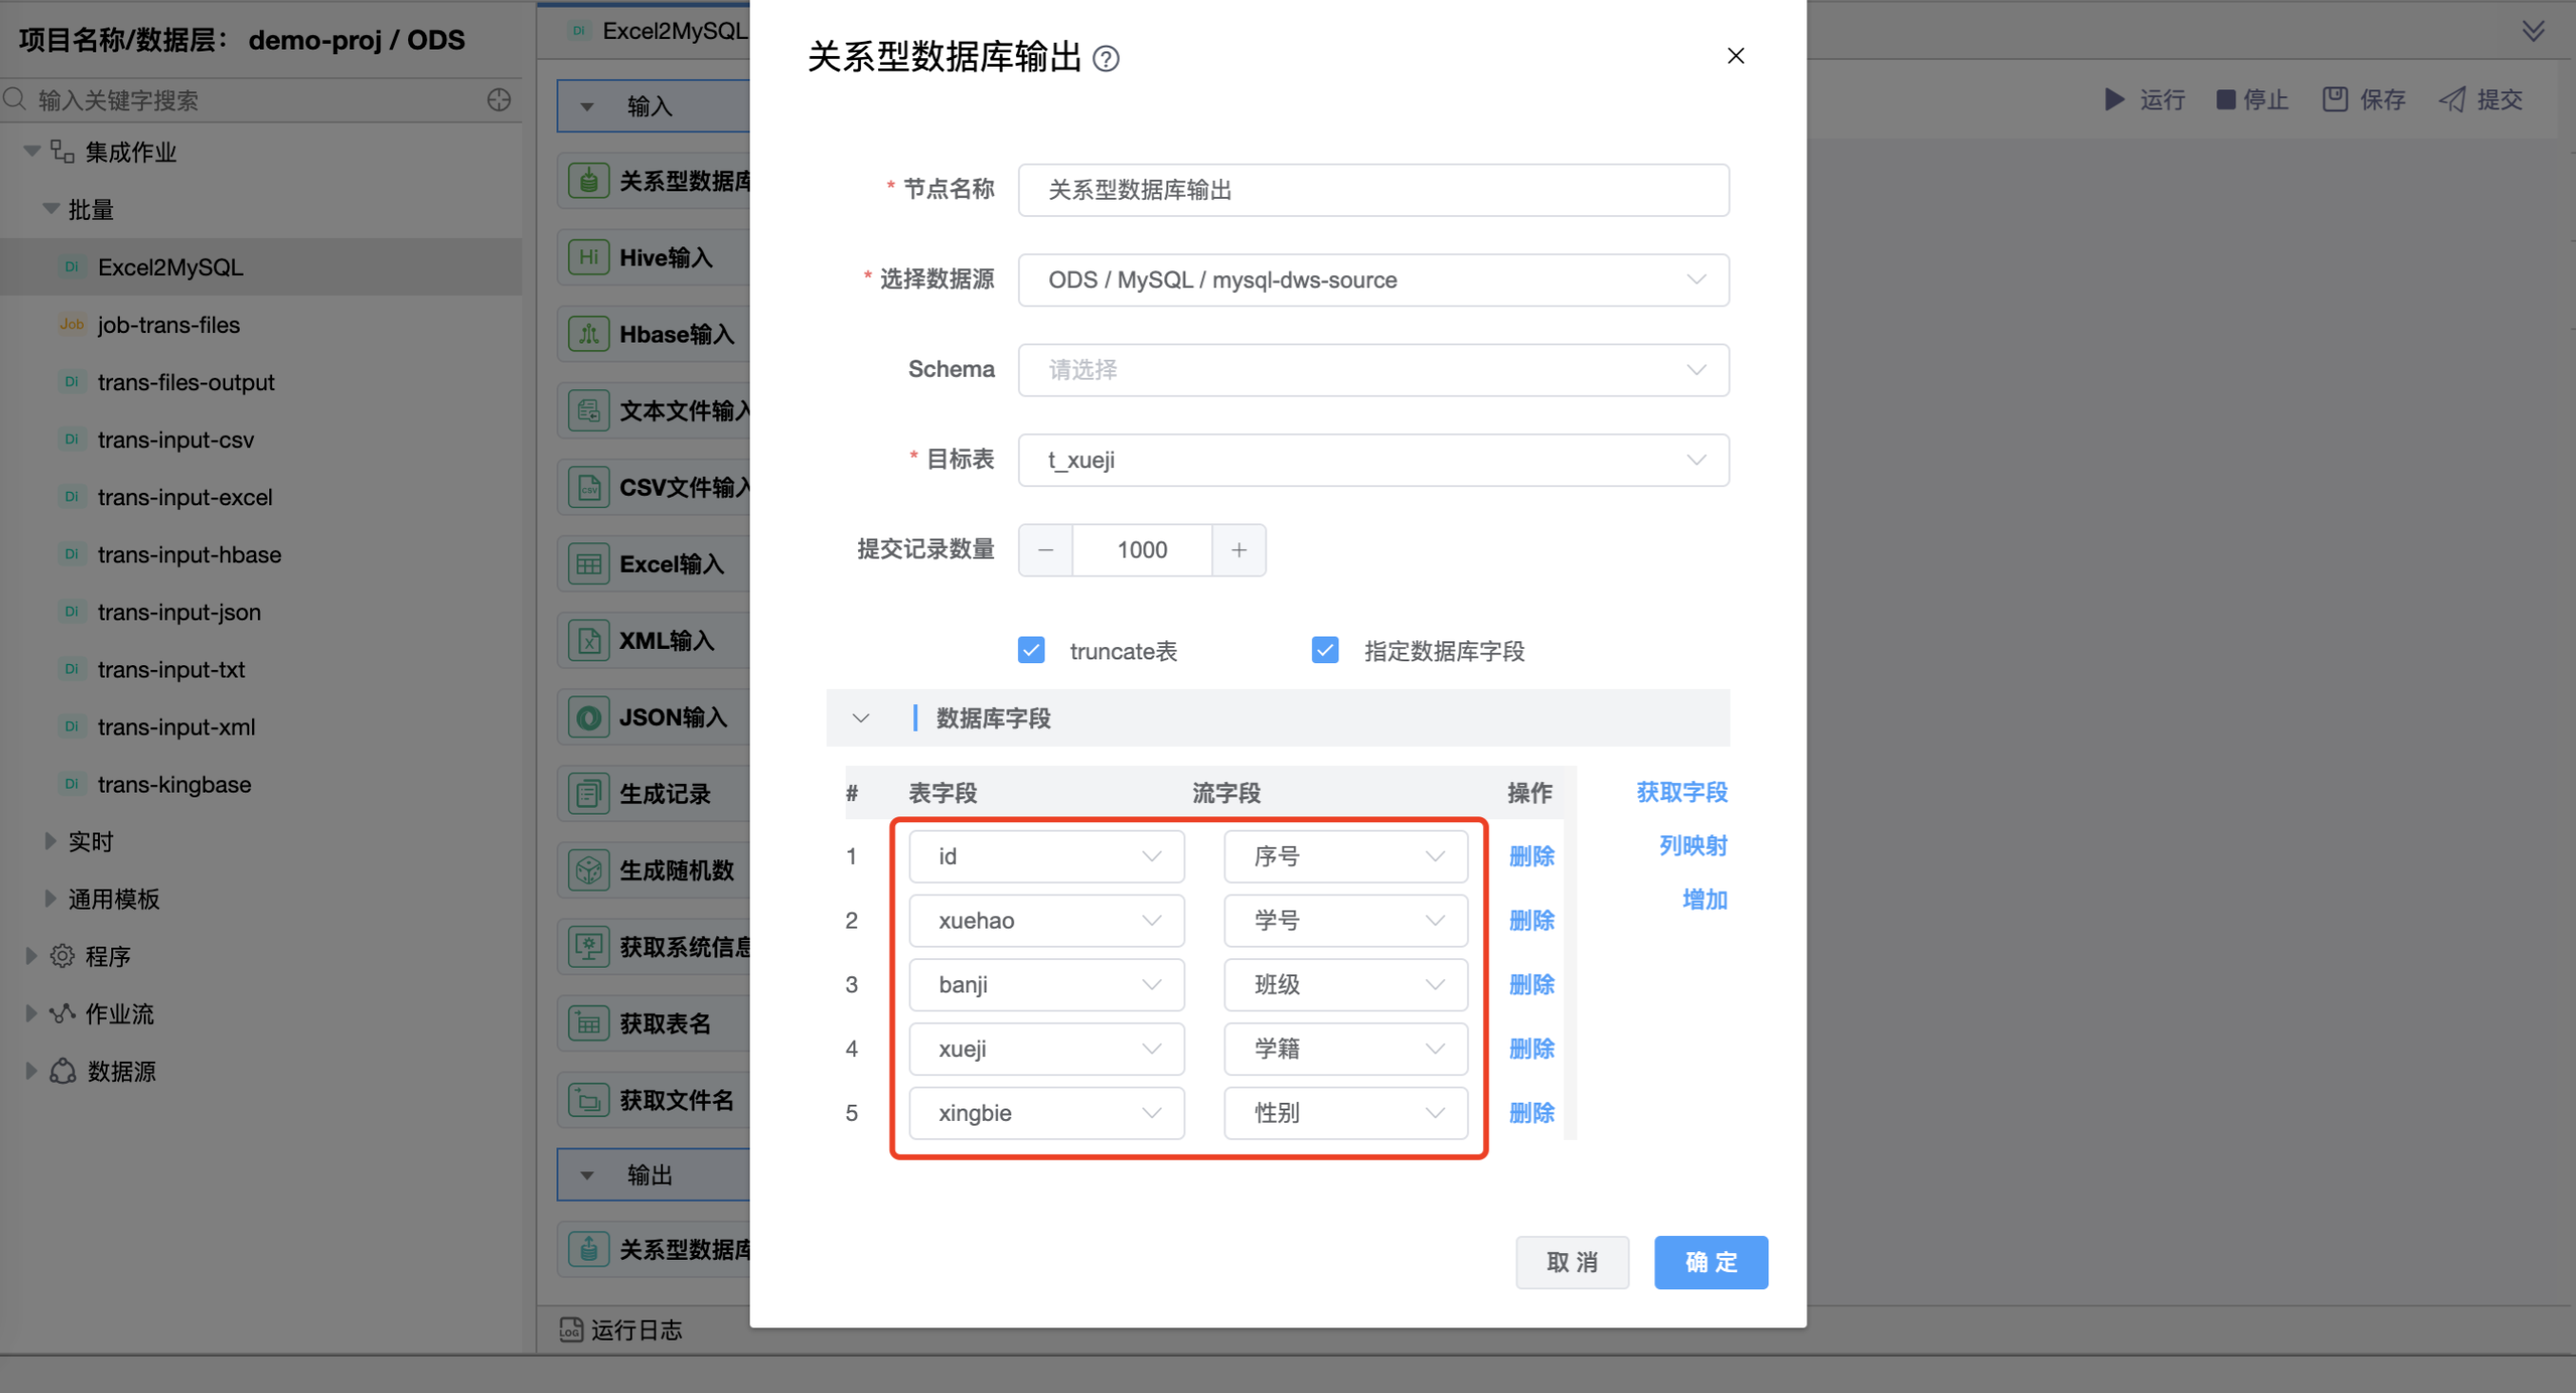Image resolution: width=2576 pixels, height=1393 pixels.
Task: Delete the xuehao field mapping row
Action: pos(1531,920)
